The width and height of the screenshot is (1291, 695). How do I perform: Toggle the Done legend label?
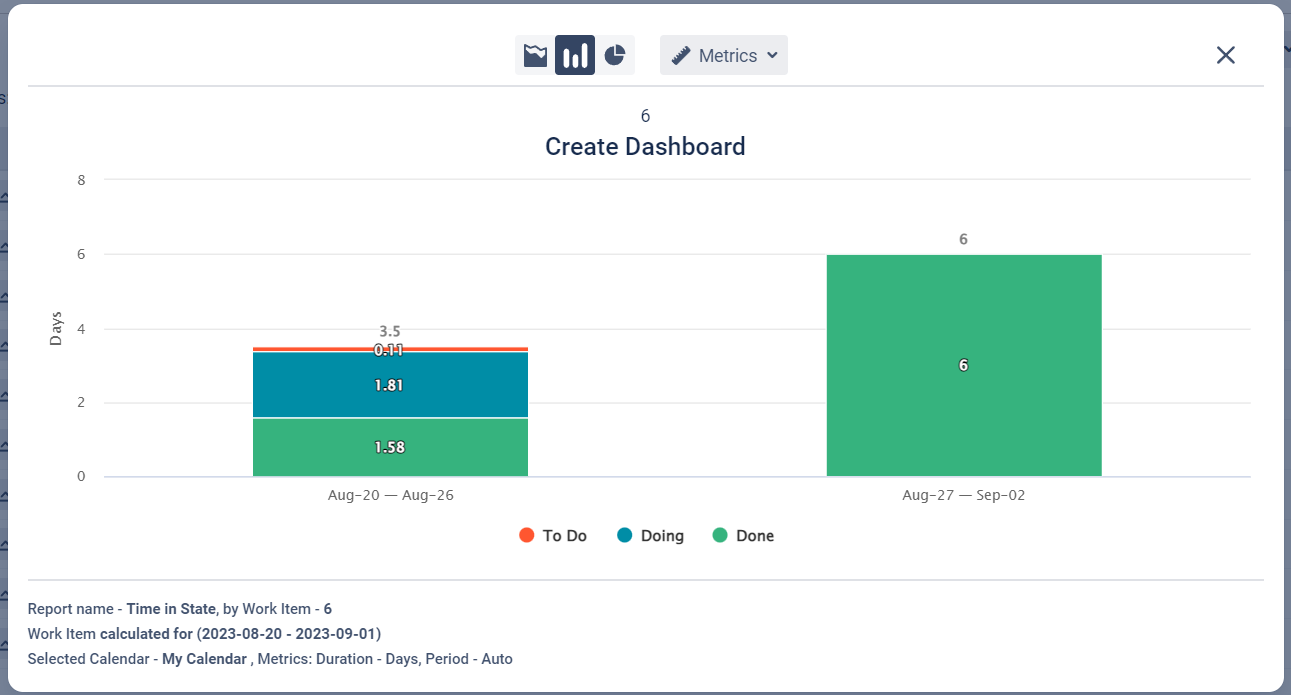[x=754, y=536]
